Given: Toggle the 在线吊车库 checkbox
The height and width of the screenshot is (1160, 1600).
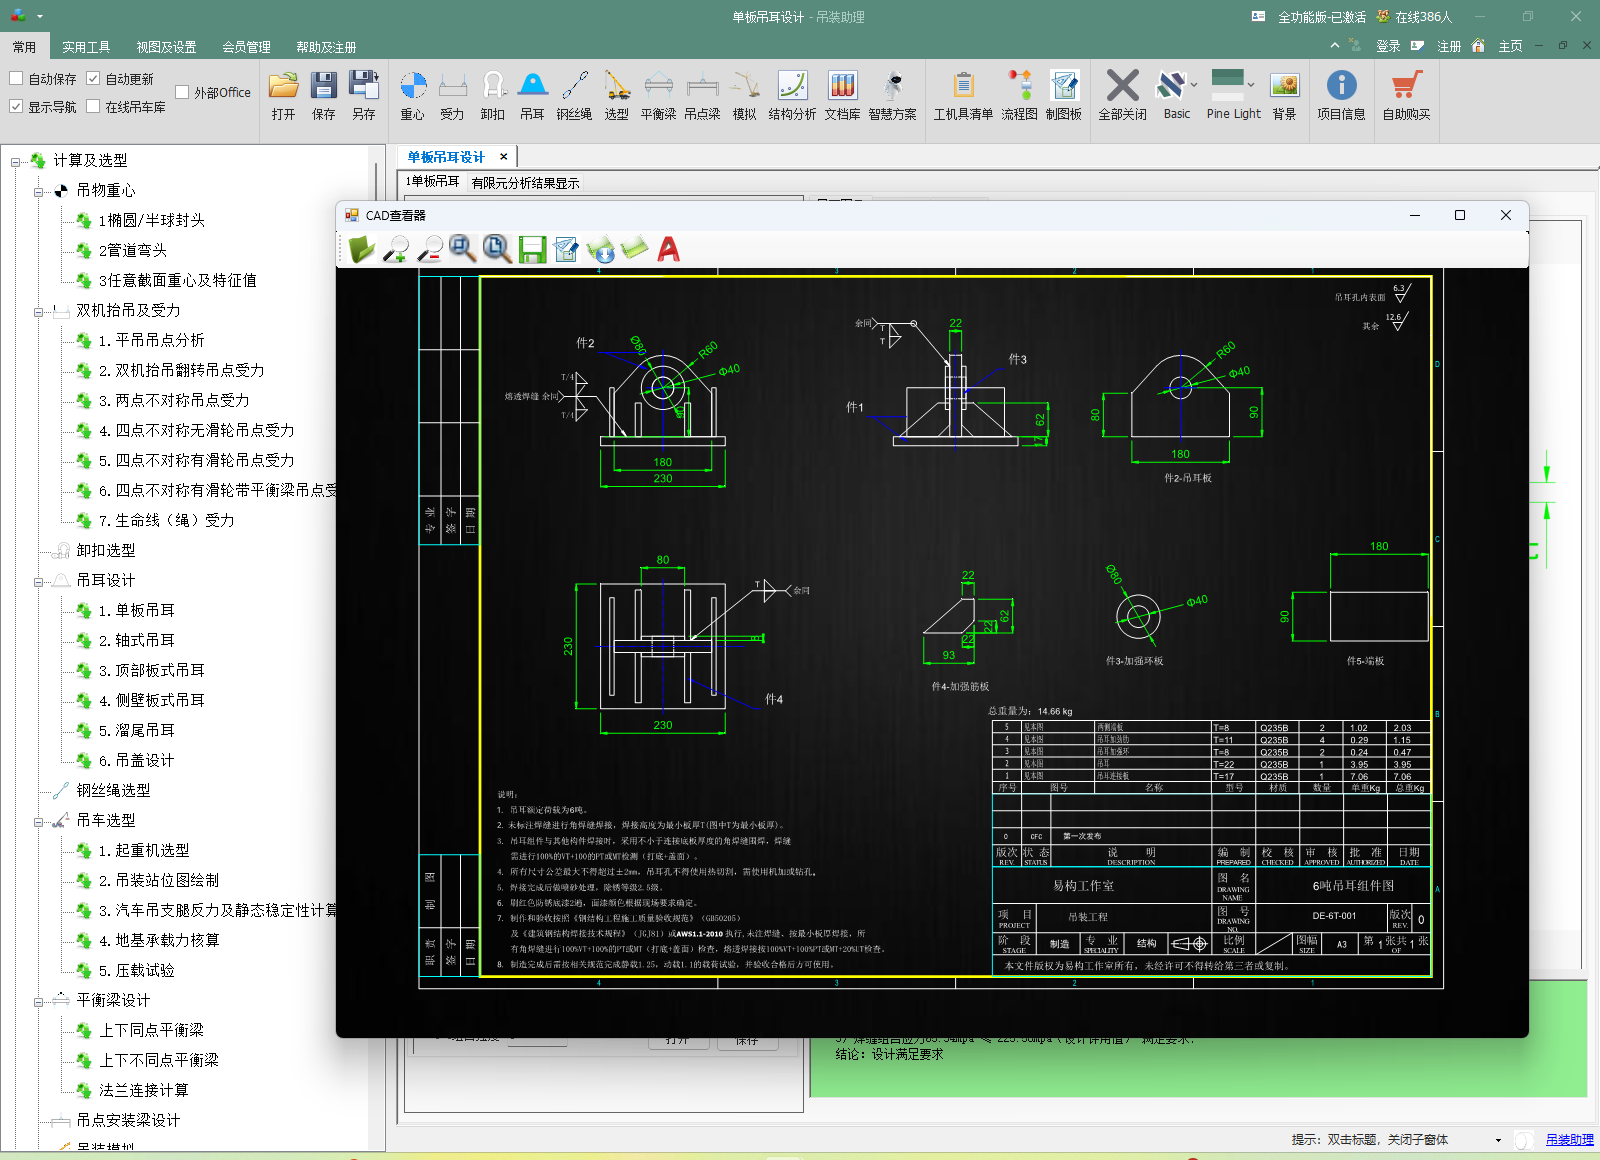Looking at the screenshot, I should 93,106.
